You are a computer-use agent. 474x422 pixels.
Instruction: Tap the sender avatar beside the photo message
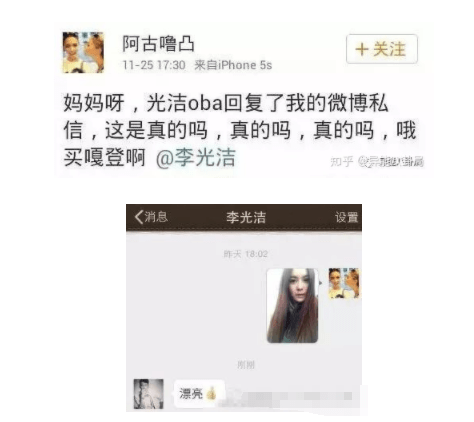(x=344, y=283)
